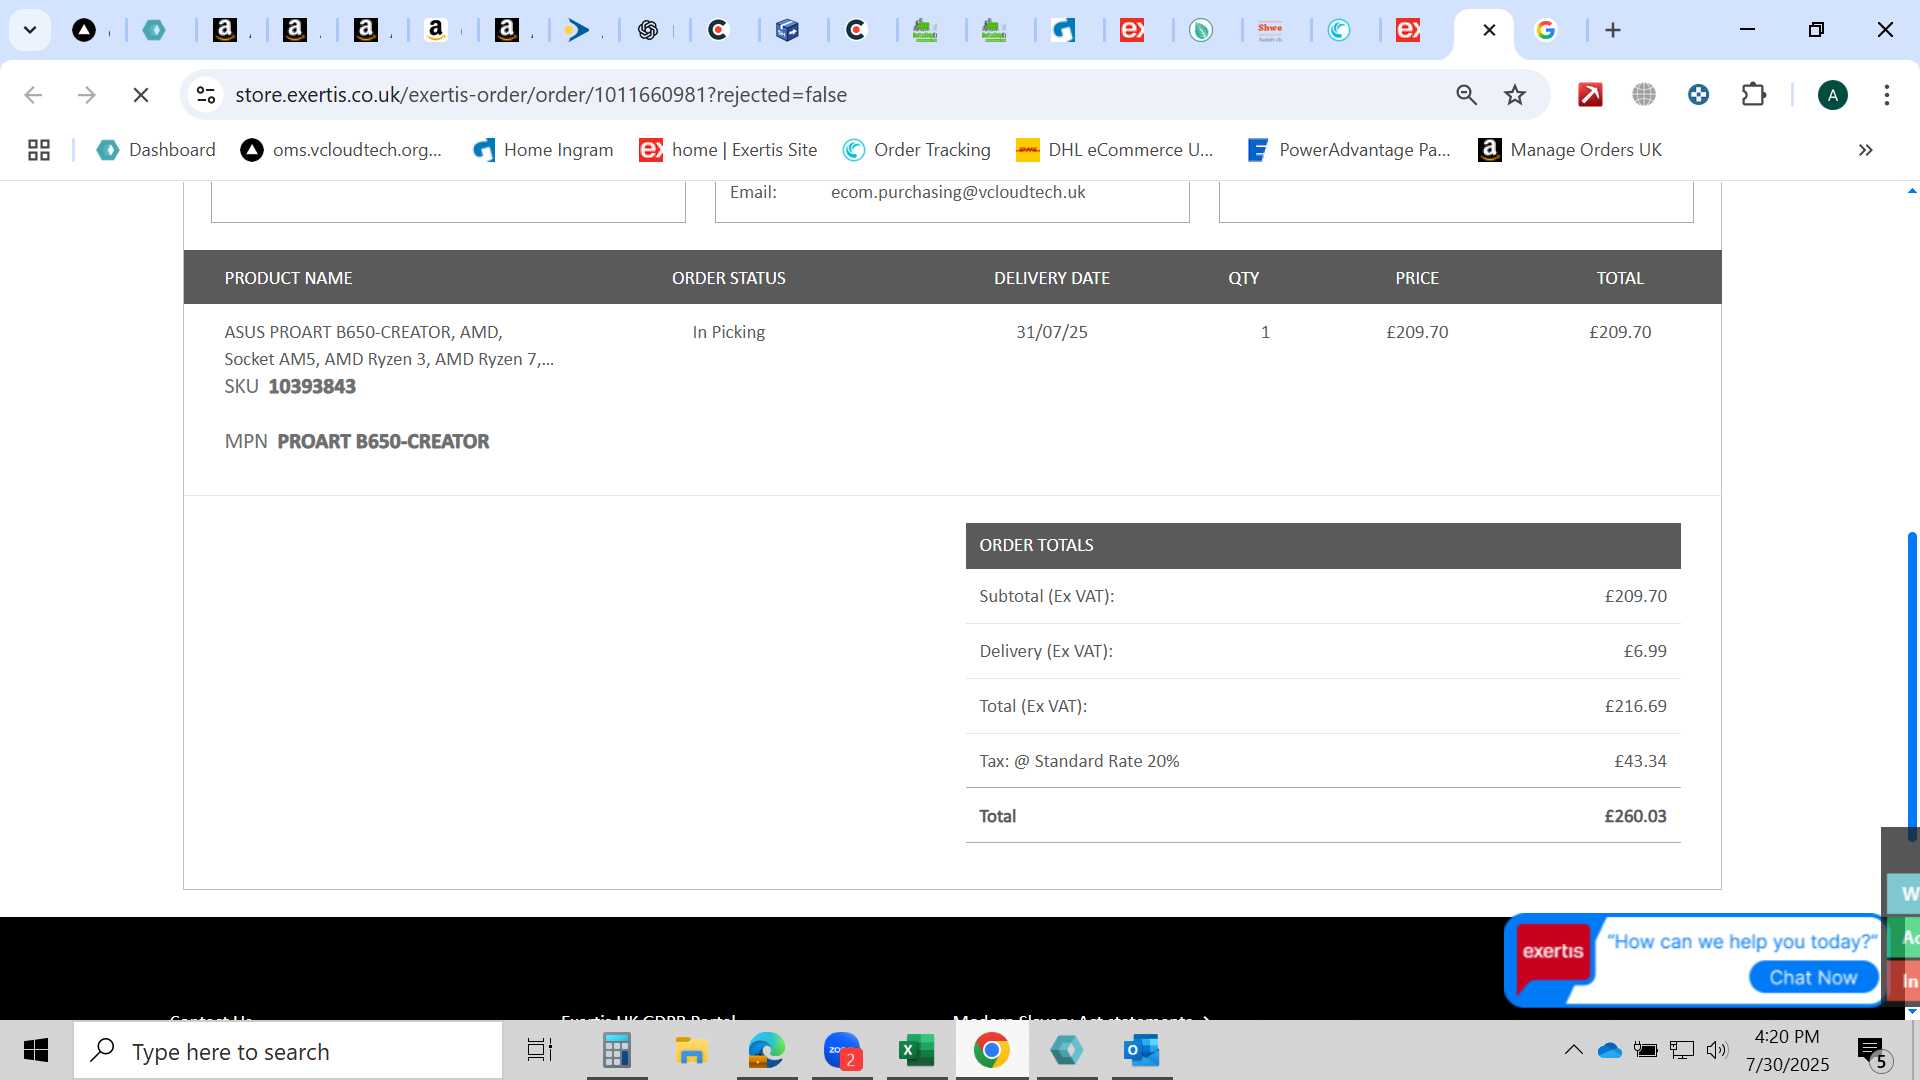Open the Chrome Extensions puzzle icon

pos(1753,95)
